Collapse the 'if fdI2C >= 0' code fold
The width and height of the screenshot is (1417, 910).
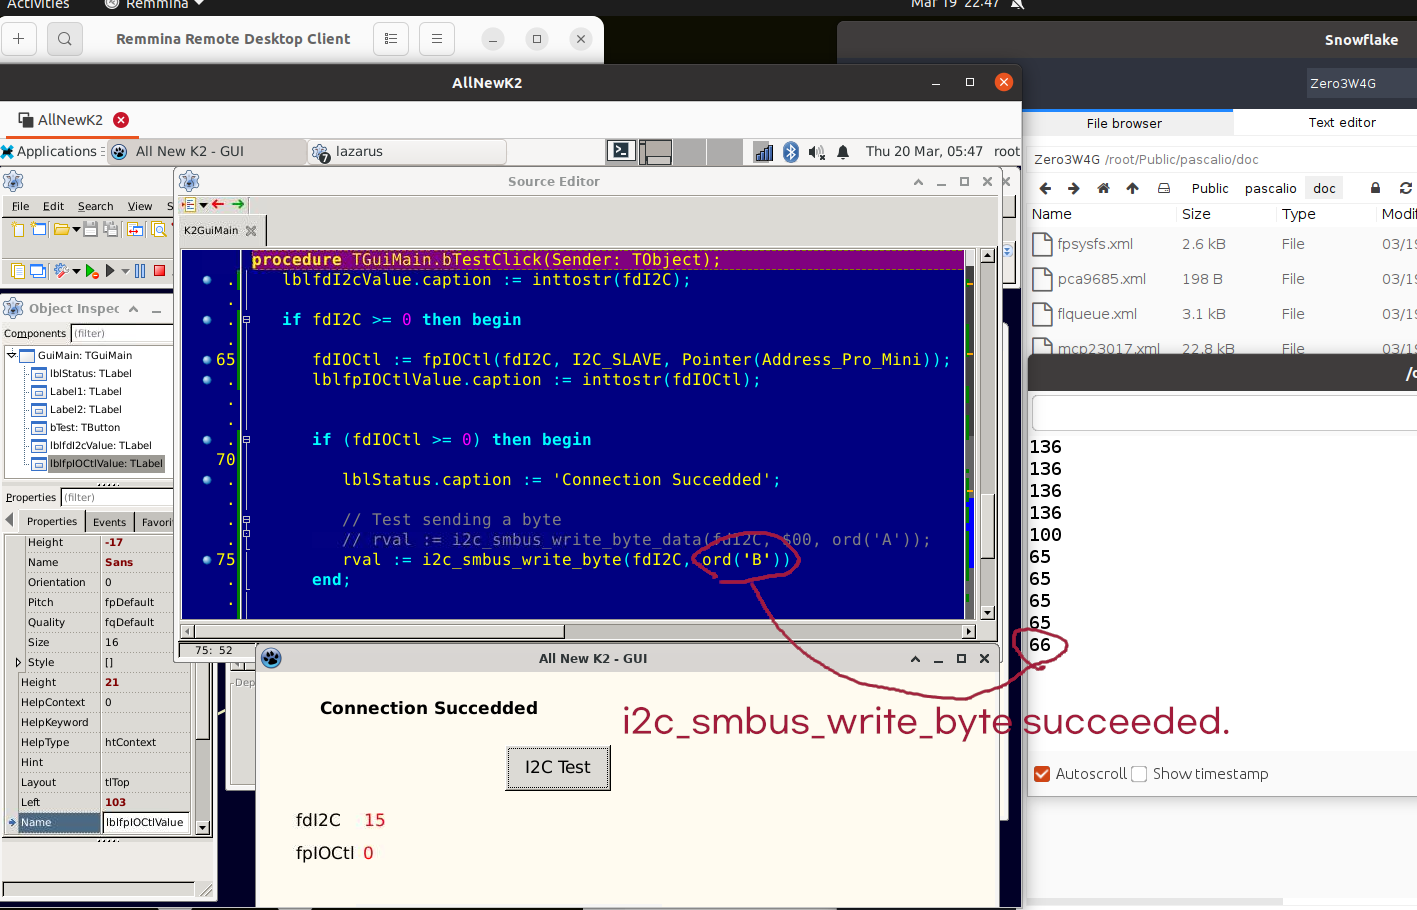[x=246, y=320]
